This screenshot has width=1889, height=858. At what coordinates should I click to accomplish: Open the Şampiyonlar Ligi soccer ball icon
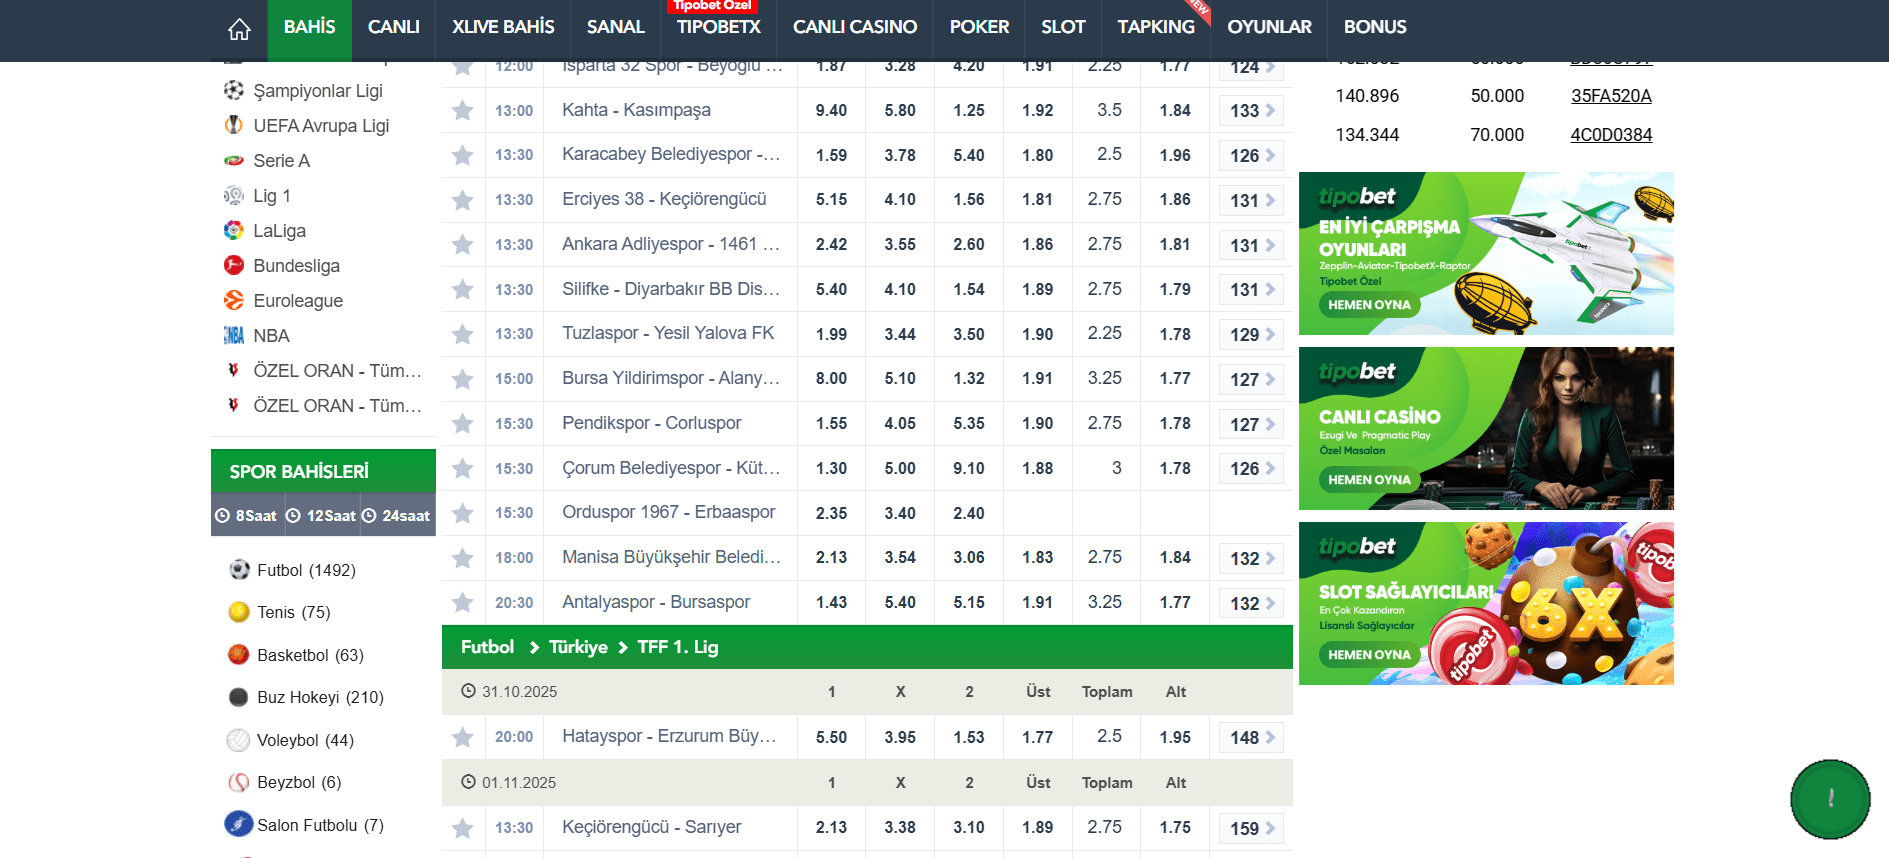[233, 91]
